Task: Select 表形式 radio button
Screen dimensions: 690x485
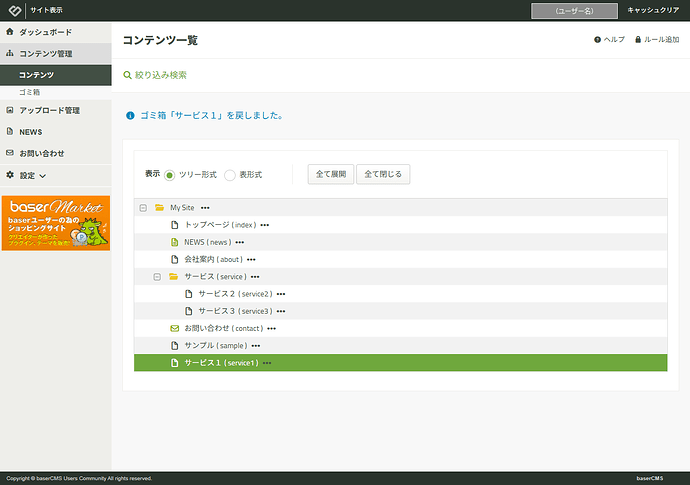Action: [x=230, y=175]
